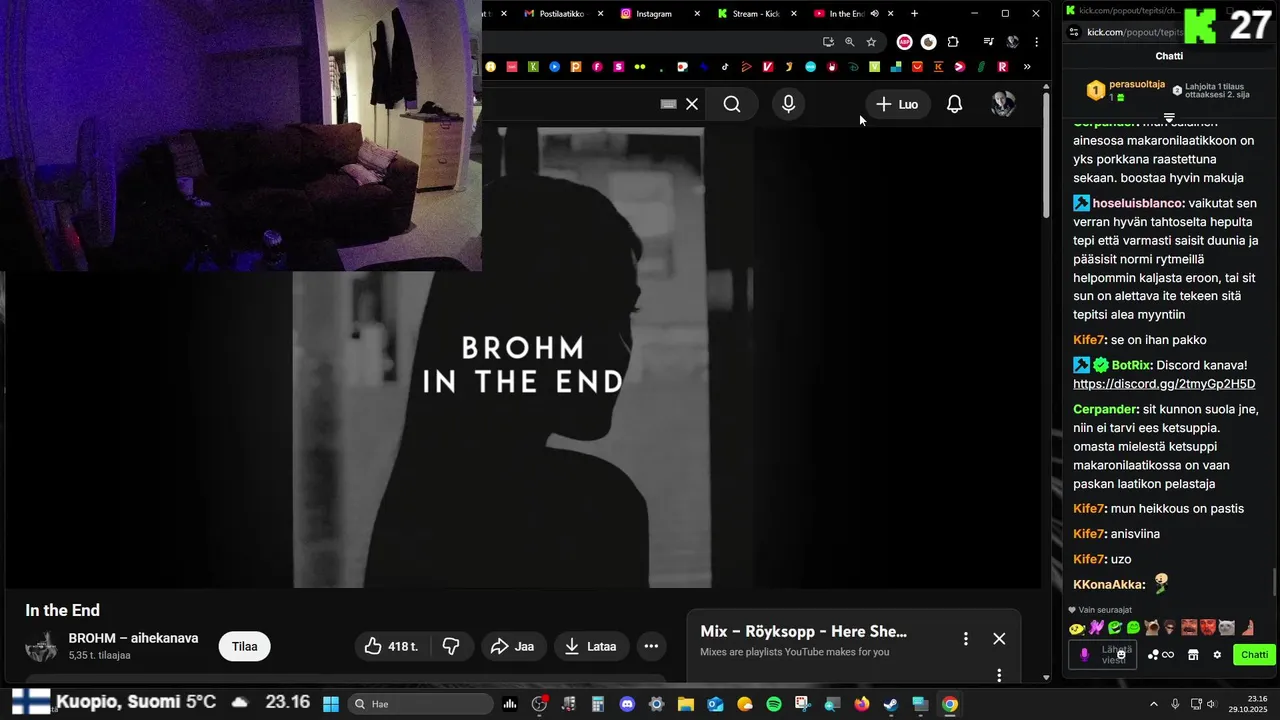Switch to the Stream - Kick tab
The width and height of the screenshot is (1280, 720).
tap(757, 13)
